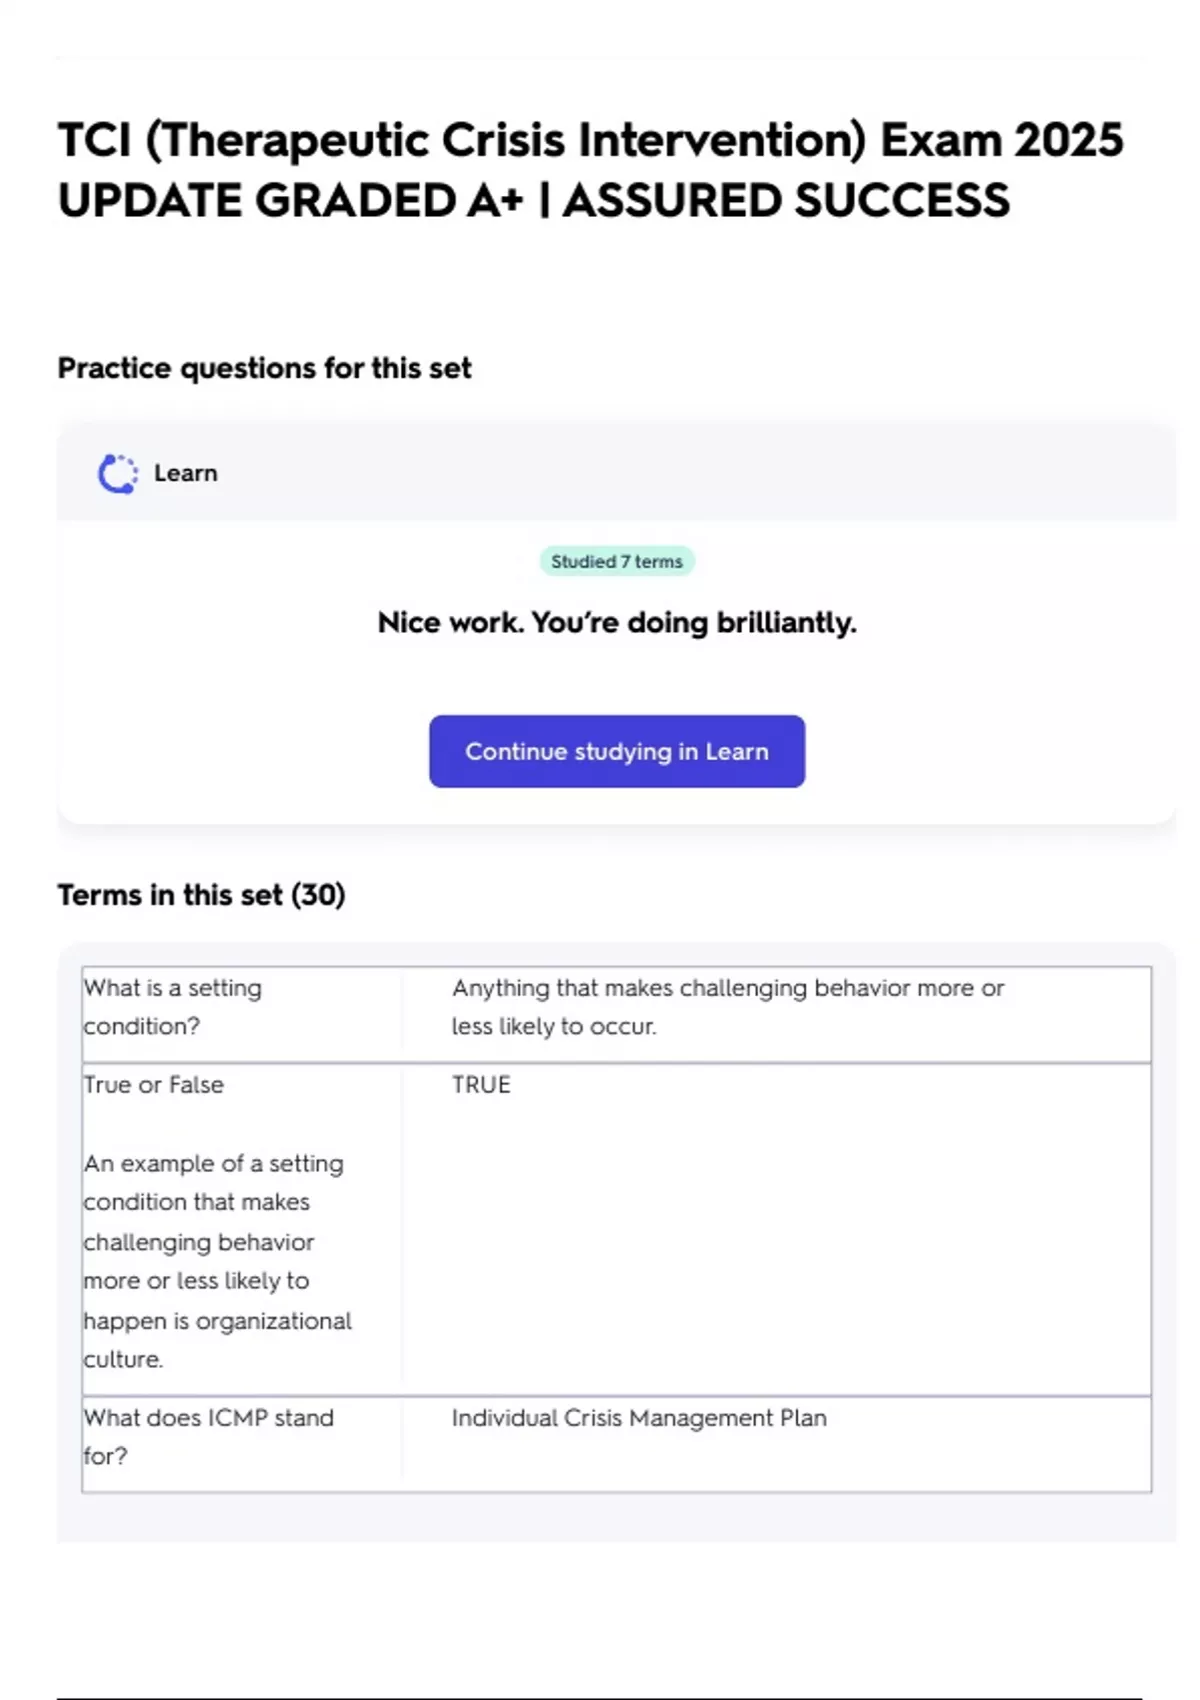The width and height of the screenshot is (1200, 1700).
Task: Select the 'True or False' term text
Action: 154,1085
